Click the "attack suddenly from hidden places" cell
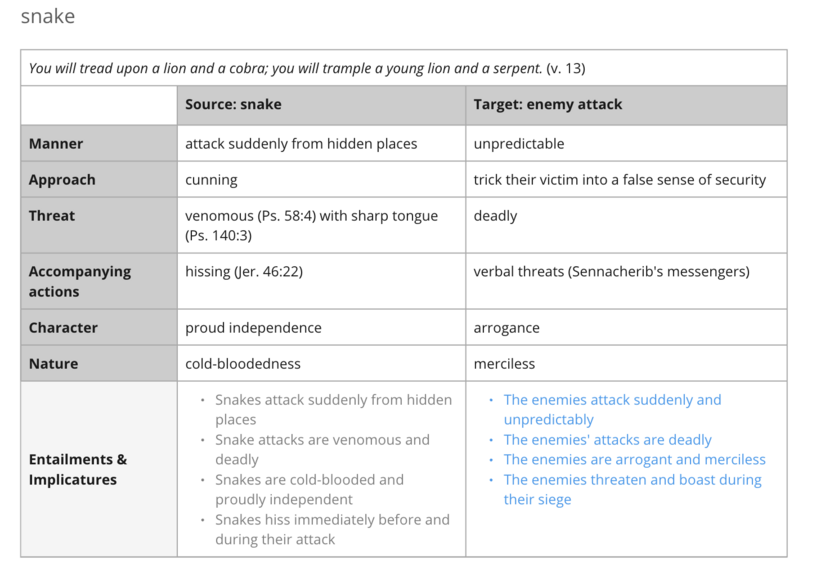 pos(301,144)
